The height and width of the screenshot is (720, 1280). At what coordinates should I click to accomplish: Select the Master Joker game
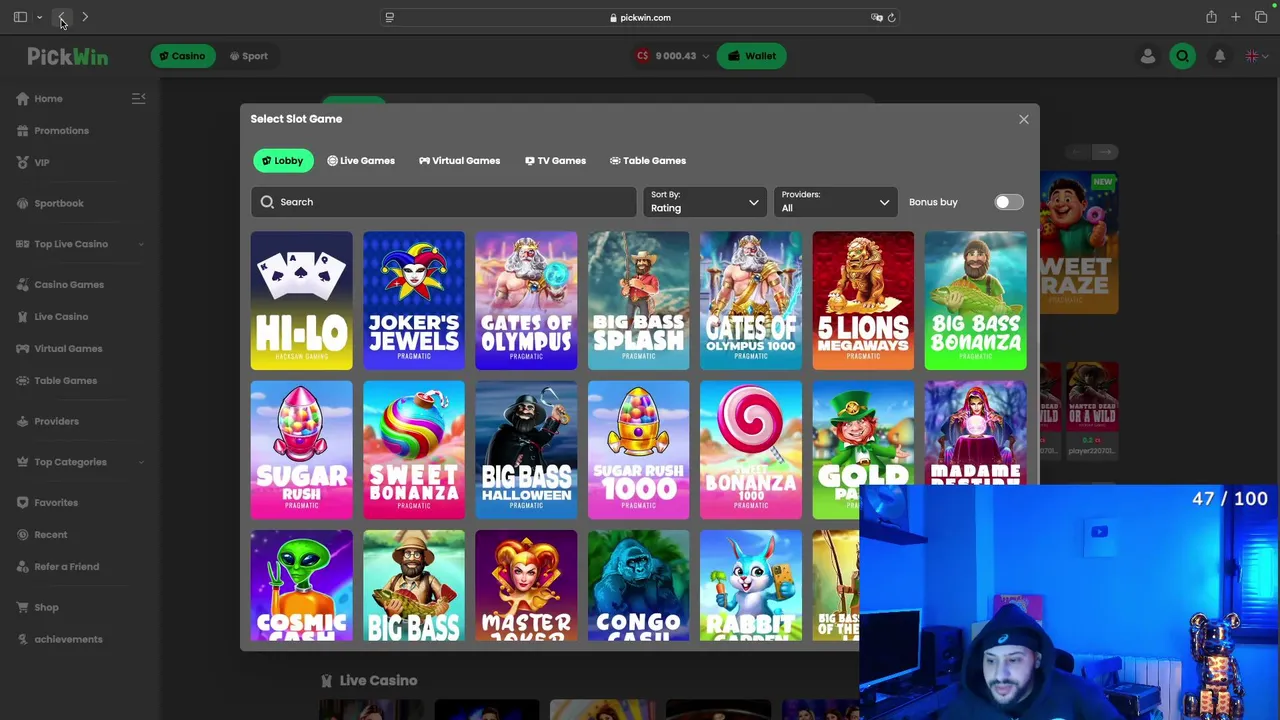[526, 586]
